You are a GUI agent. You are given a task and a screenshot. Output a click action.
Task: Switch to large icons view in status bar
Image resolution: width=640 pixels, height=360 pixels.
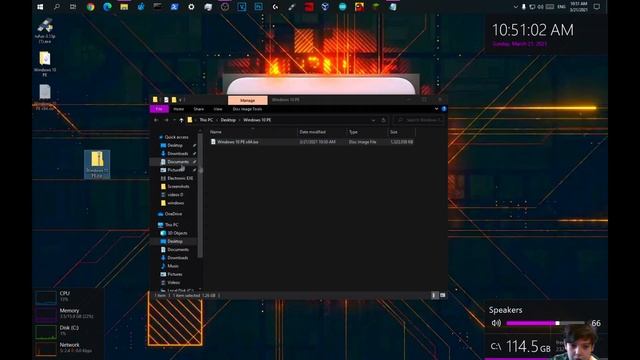(x=442, y=295)
